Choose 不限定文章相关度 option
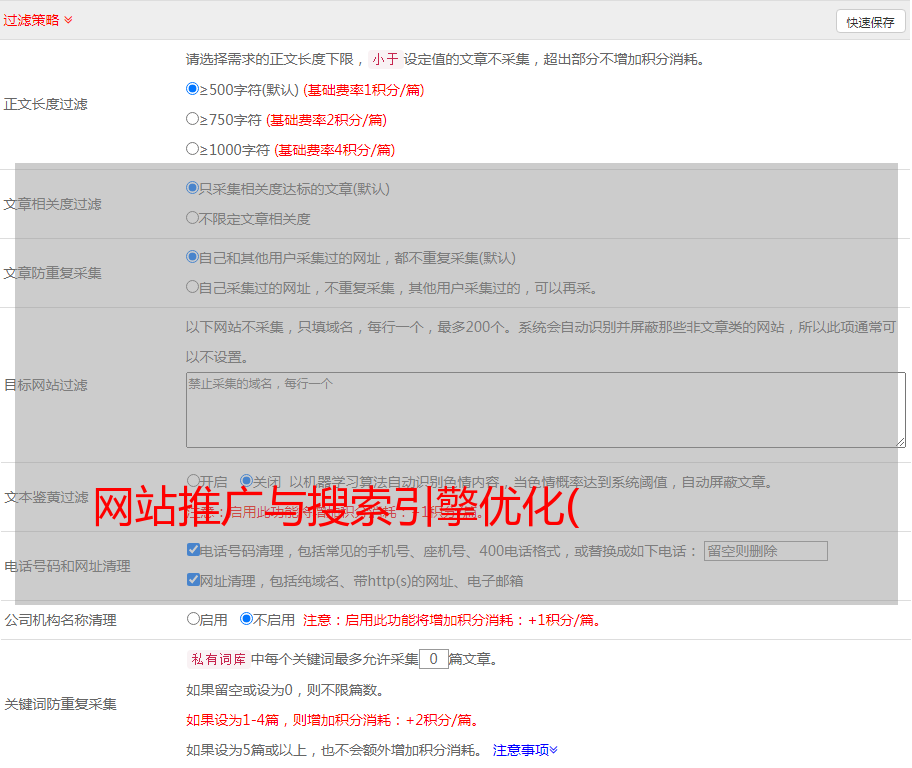912x768 pixels. pyautogui.click(x=193, y=218)
